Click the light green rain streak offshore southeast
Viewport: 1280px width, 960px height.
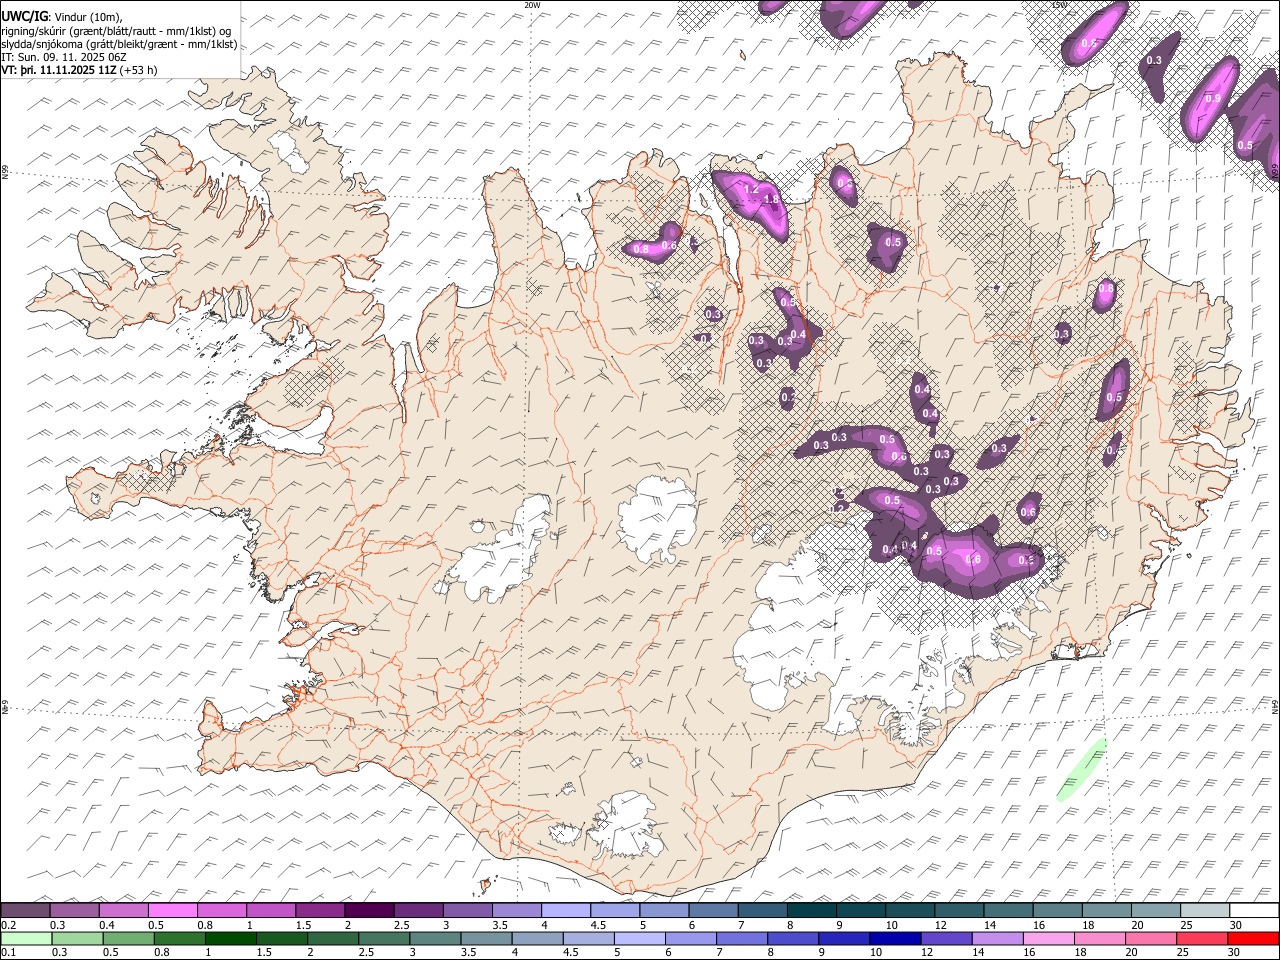[x=1082, y=769]
